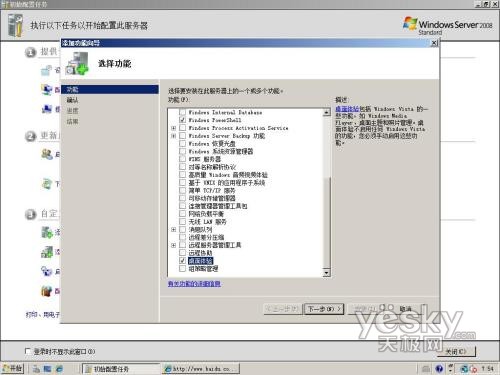Image resolution: width=500 pixels, height=375 pixels.
Task: Expand the 消息队列 node
Action: 173,229
